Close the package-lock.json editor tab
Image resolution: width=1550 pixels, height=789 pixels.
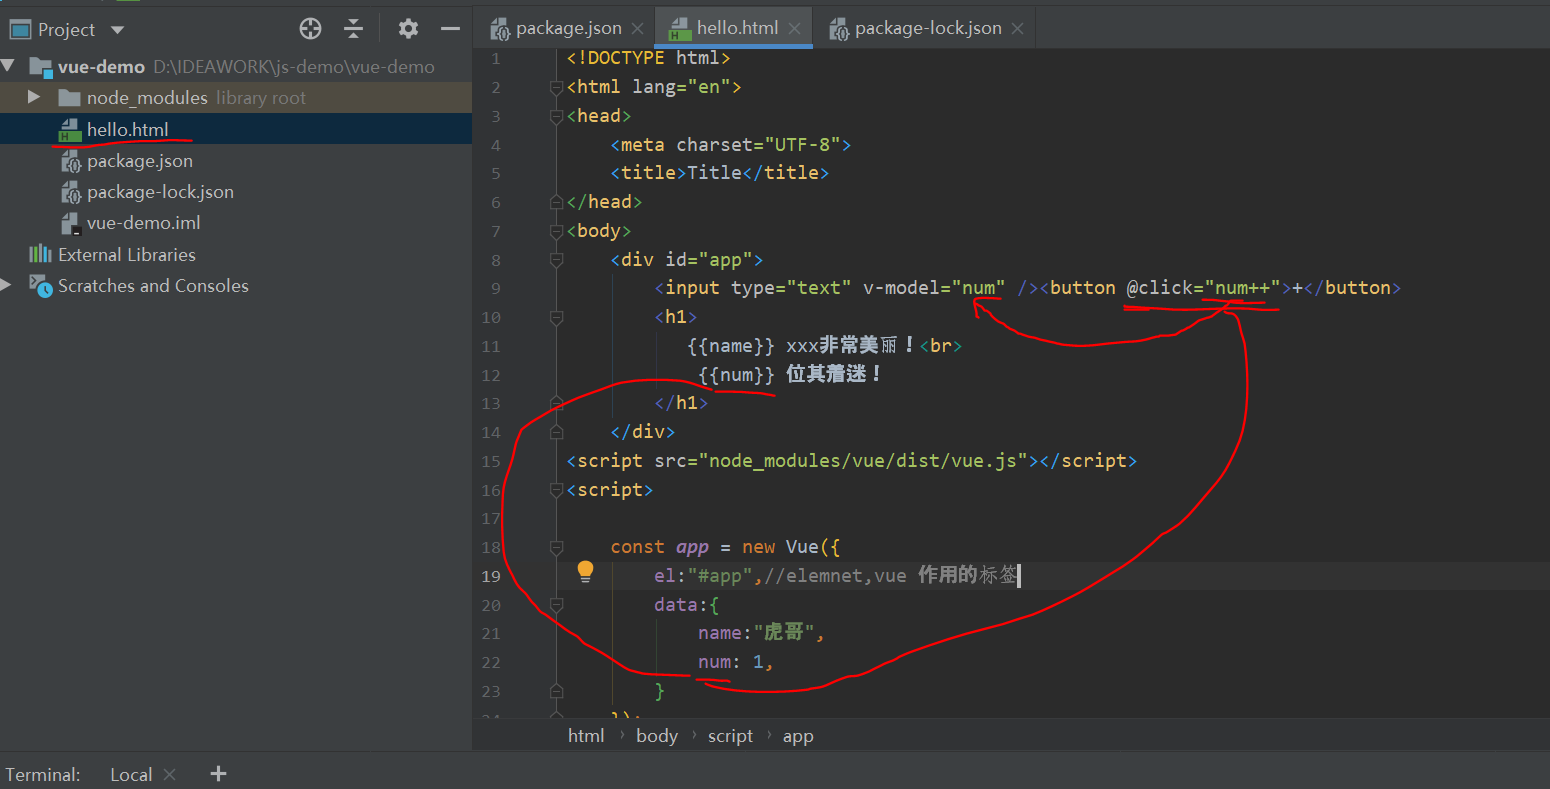pos(1017,28)
